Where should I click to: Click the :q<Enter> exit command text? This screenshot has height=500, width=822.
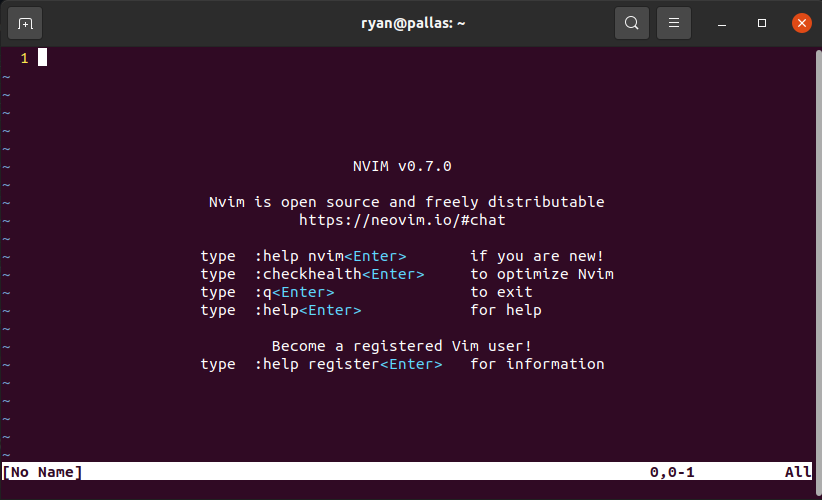coord(294,292)
